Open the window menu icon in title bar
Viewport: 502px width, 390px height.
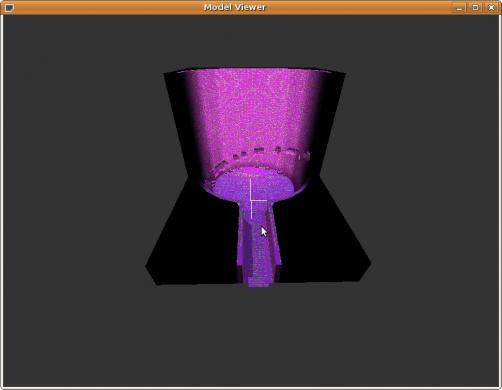click(9, 7)
